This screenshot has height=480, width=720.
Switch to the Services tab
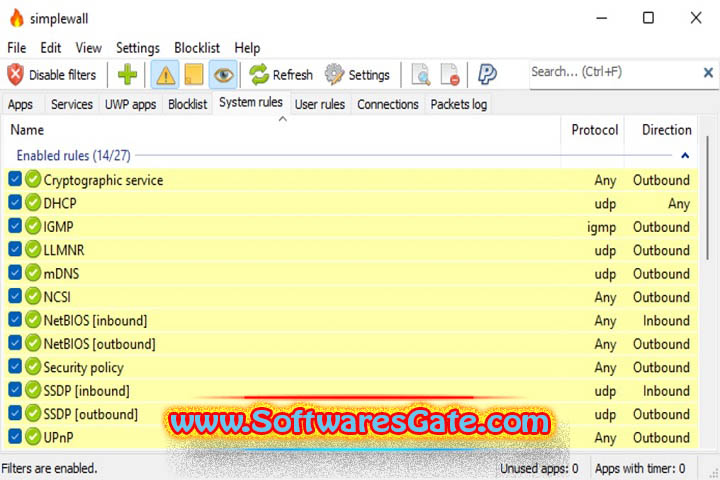coord(72,105)
